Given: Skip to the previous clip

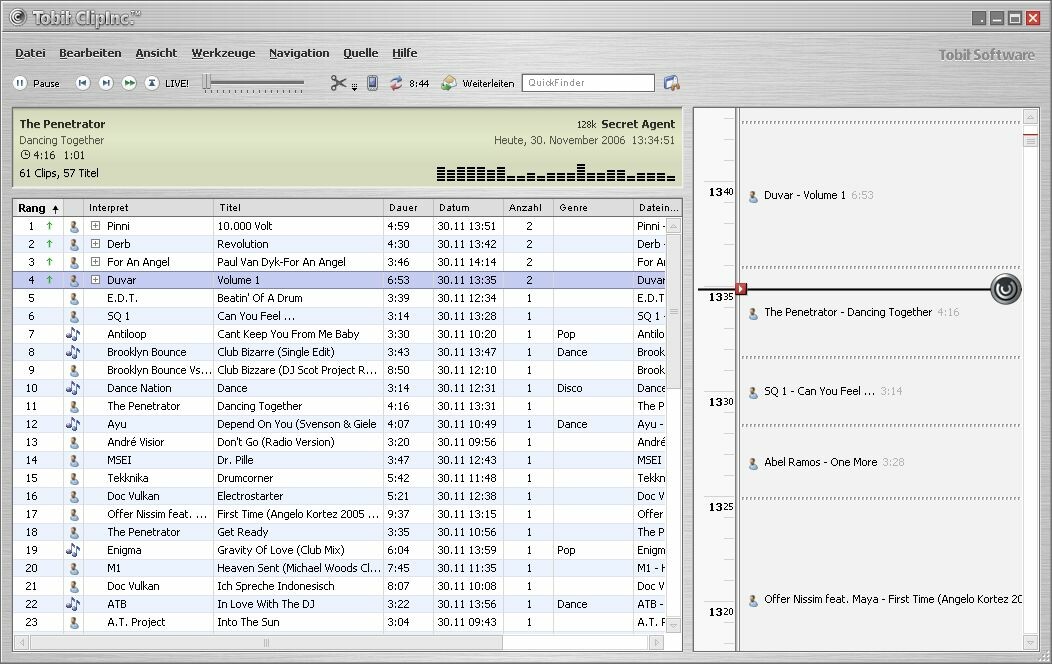Looking at the screenshot, I should tap(82, 83).
